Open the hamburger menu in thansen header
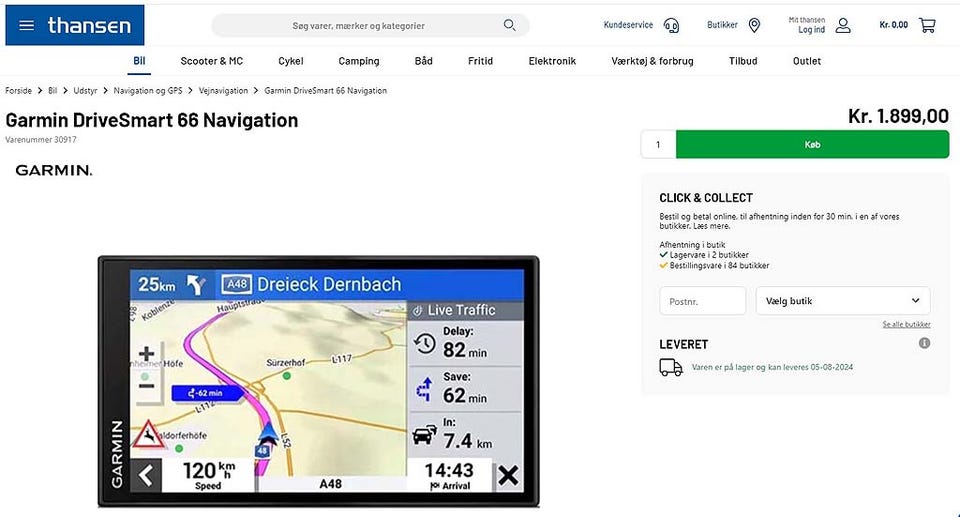Image resolution: width=960 pixels, height=517 pixels. 26,25
